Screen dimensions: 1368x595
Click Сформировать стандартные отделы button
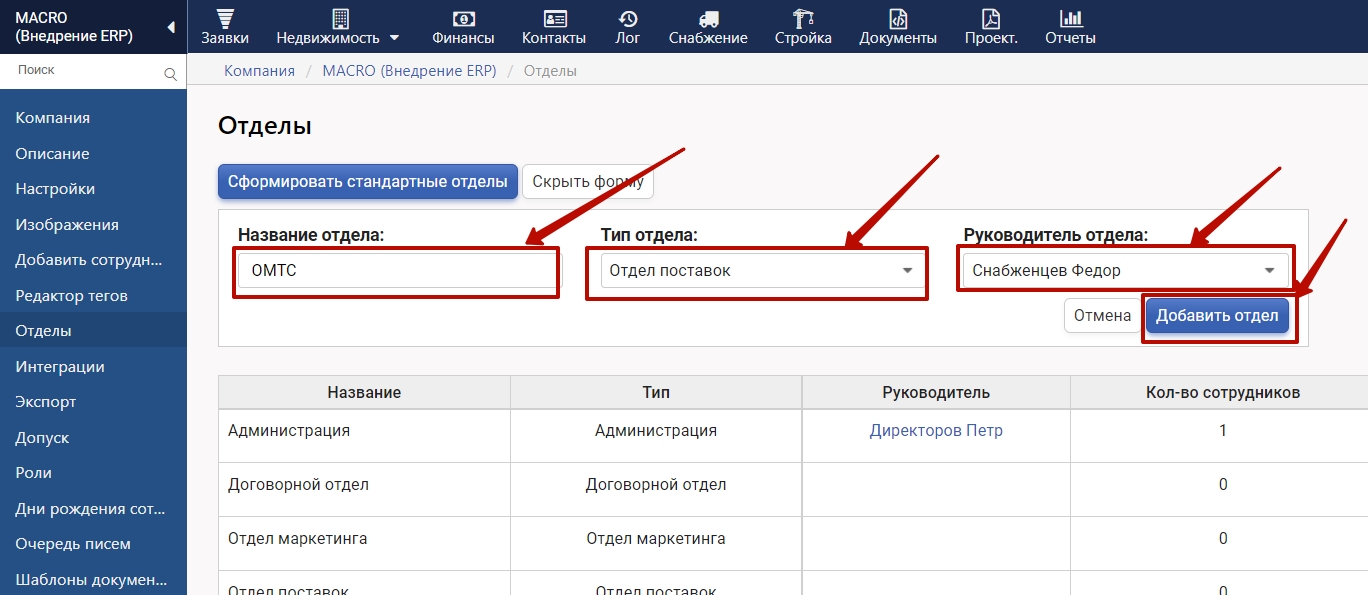(x=367, y=182)
